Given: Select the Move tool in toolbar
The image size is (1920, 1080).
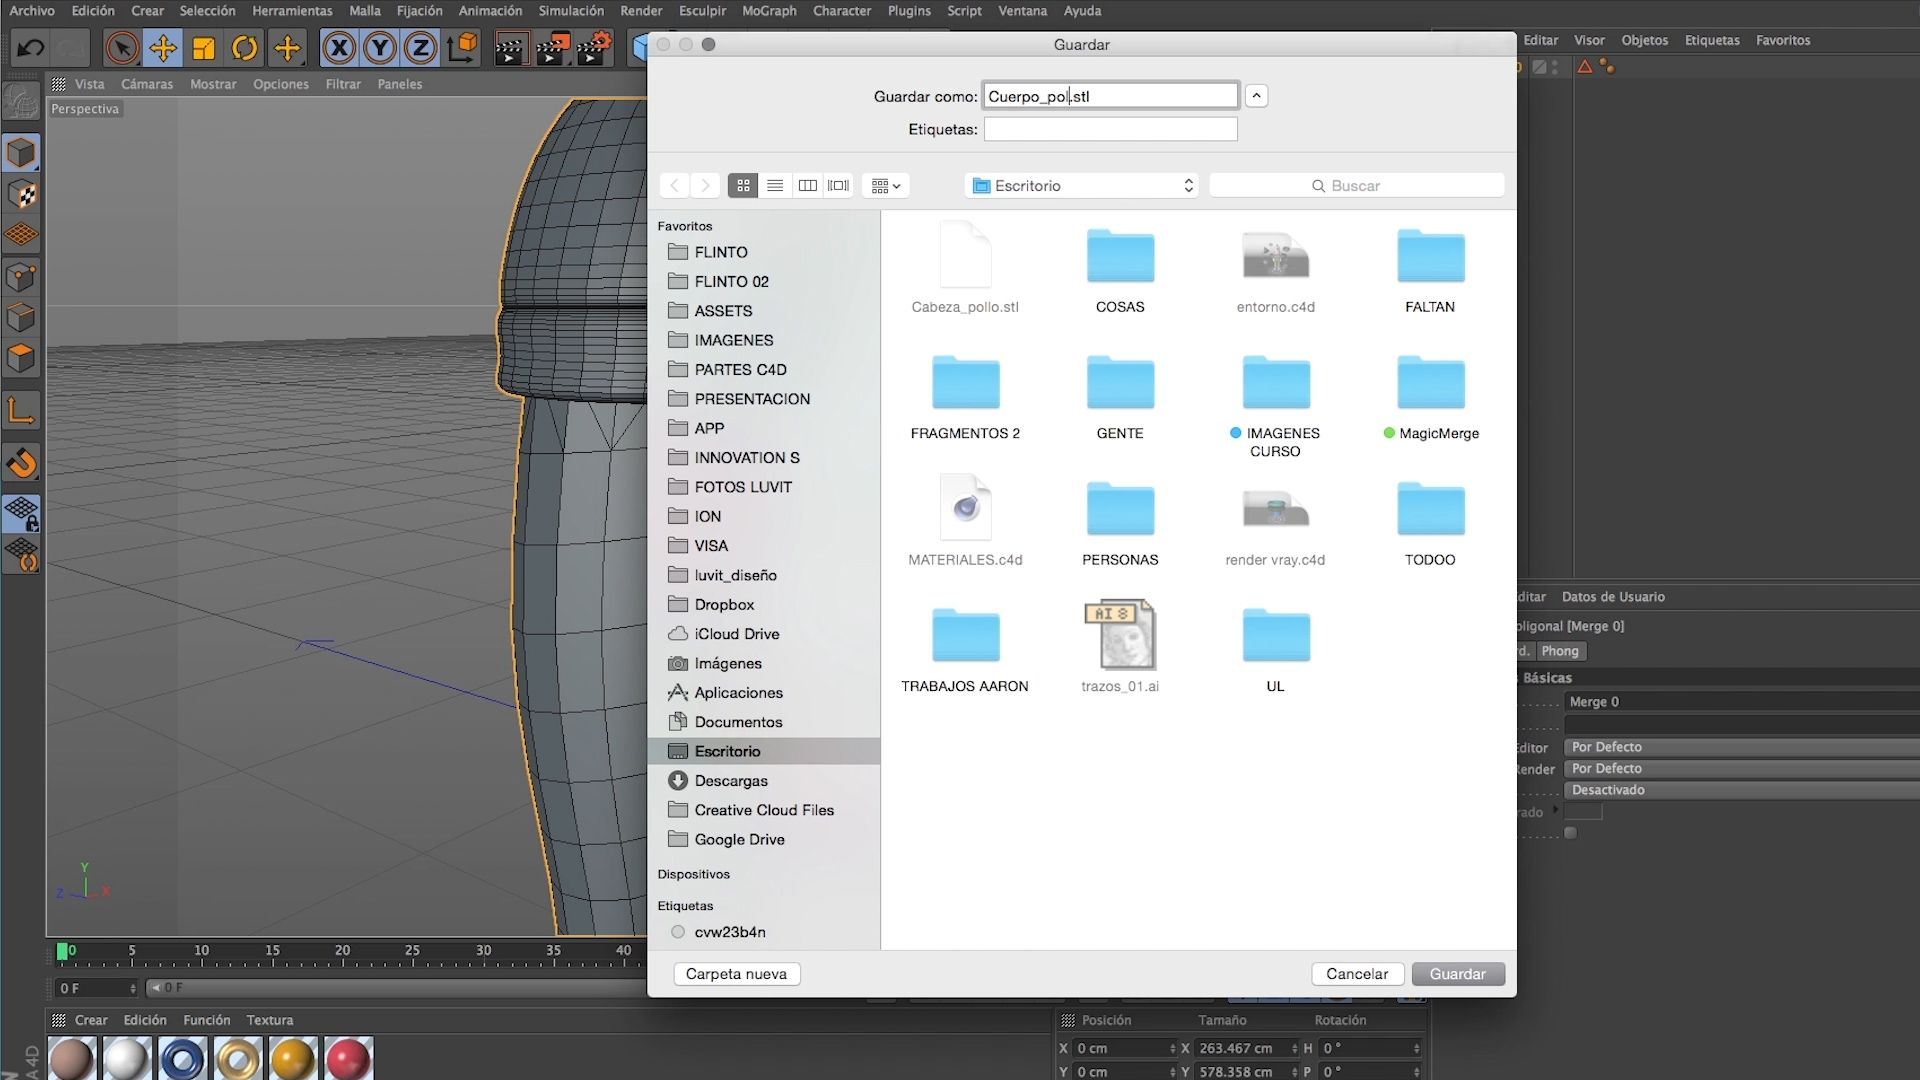Looking at the screenshot, I should point(163,47).
